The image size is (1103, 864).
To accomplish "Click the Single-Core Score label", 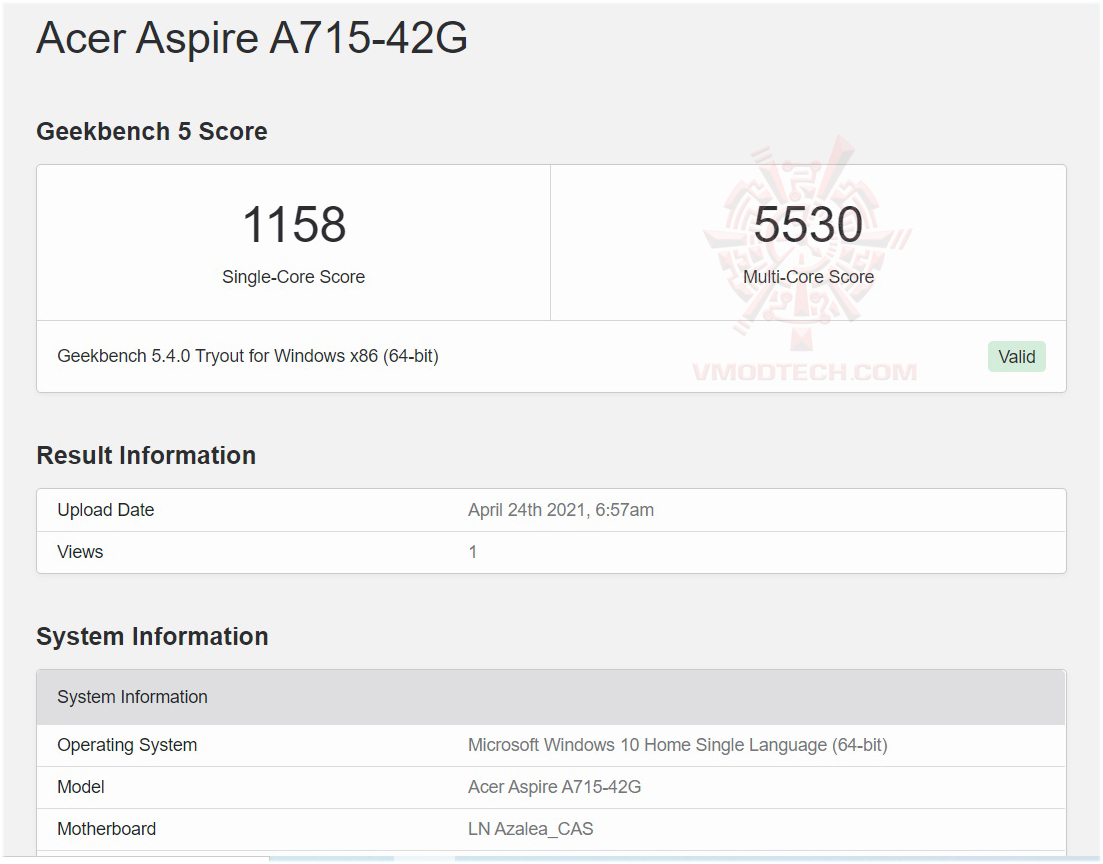I will 293,277.
